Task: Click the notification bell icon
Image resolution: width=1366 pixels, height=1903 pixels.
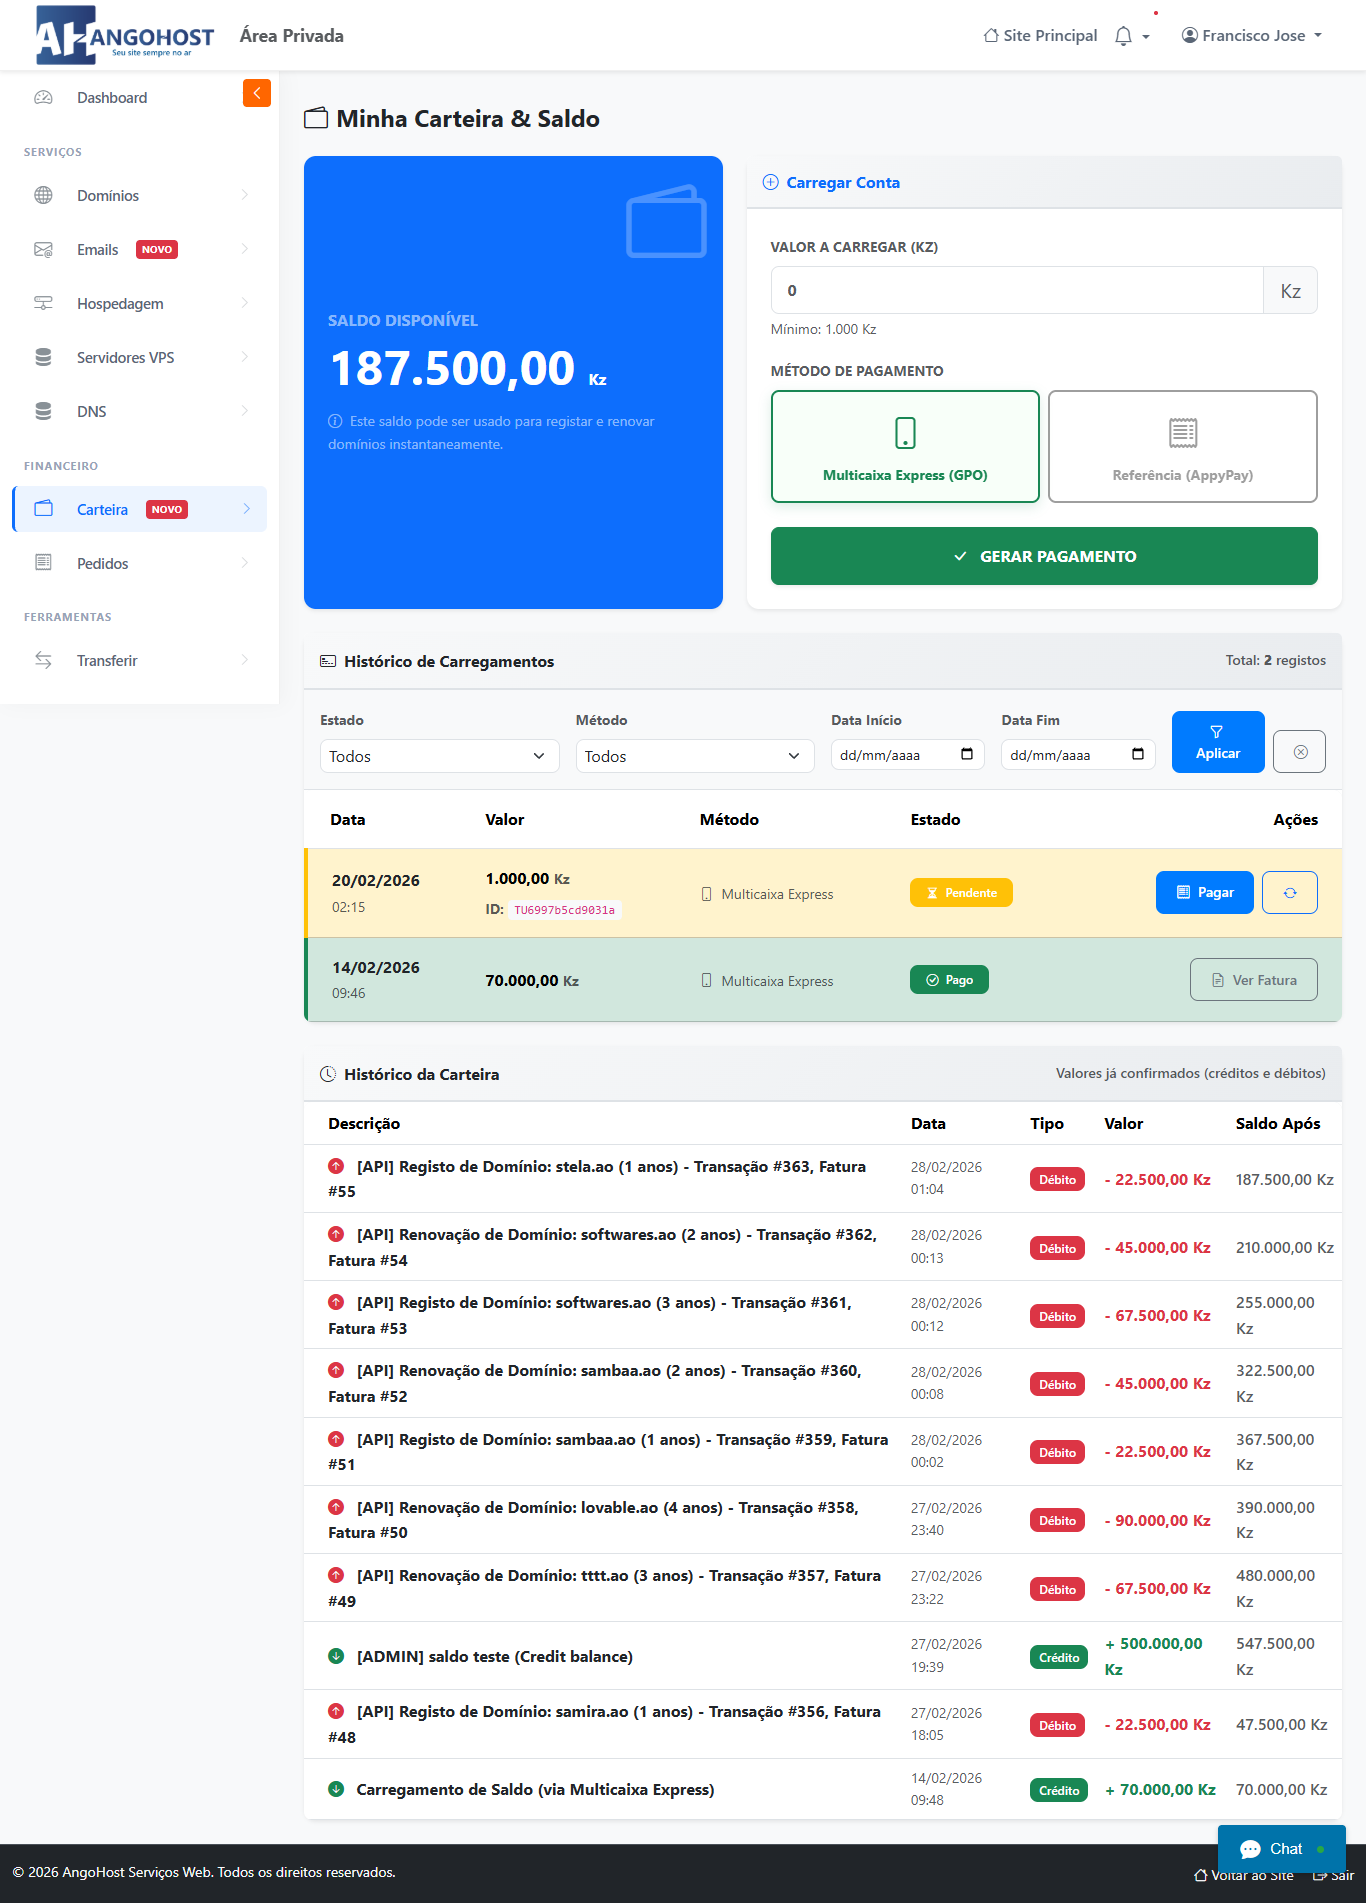Action: [1124, 36]
